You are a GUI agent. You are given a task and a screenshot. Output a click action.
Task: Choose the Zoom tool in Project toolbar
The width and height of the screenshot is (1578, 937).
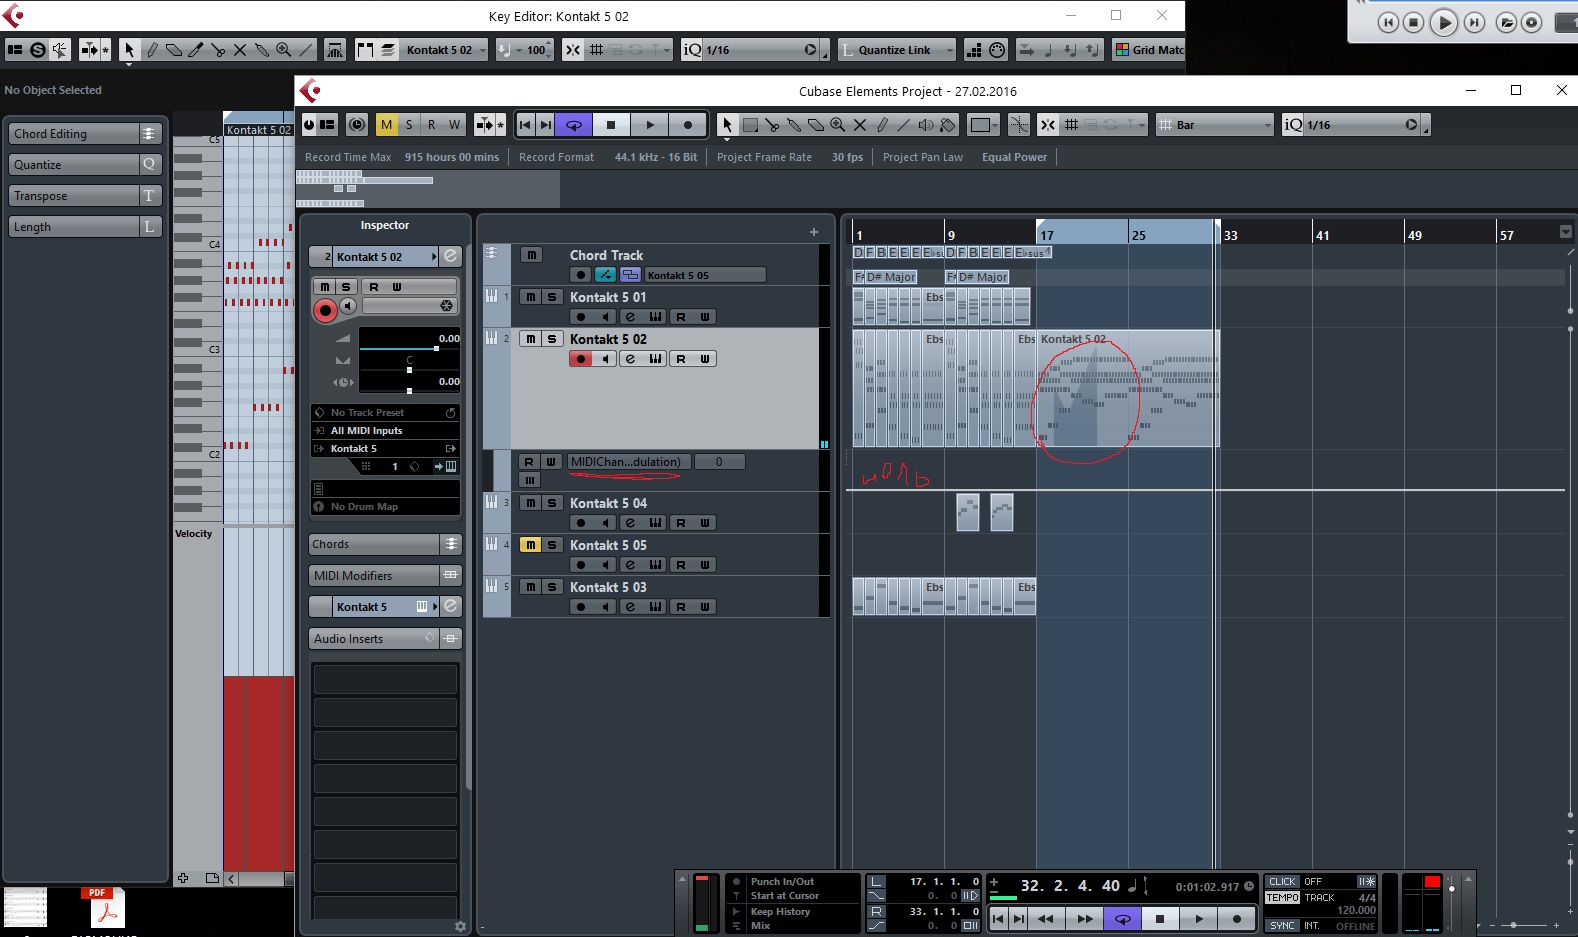[x=838, y=125]
